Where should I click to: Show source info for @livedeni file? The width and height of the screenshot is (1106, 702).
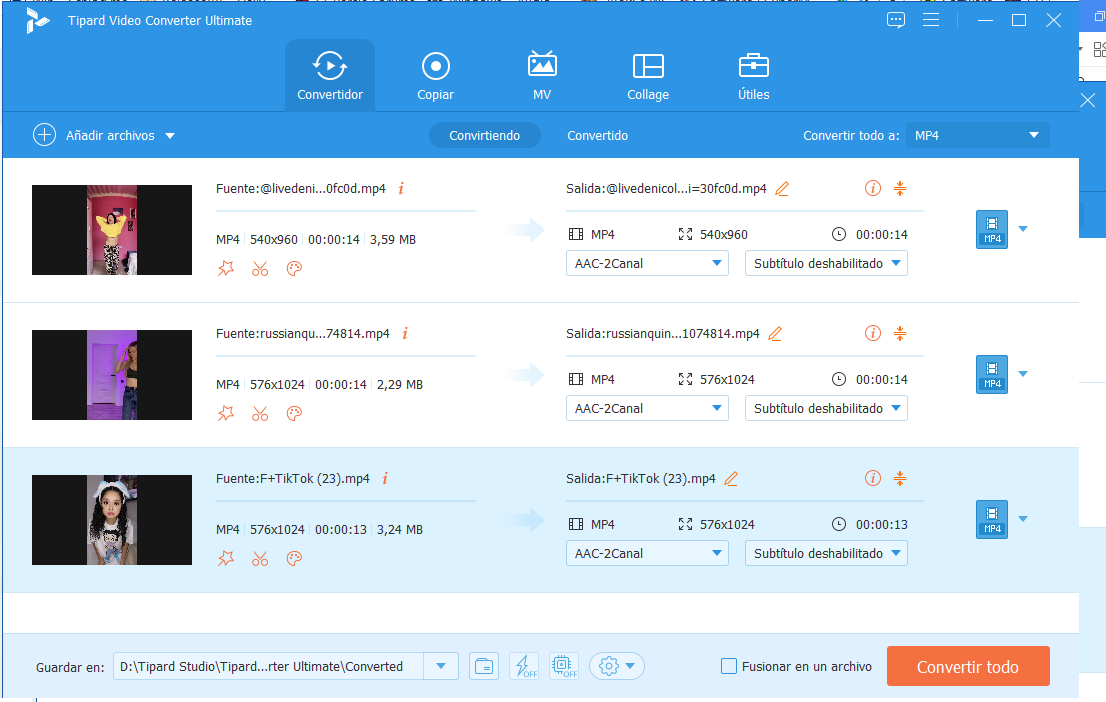(401, 188)
